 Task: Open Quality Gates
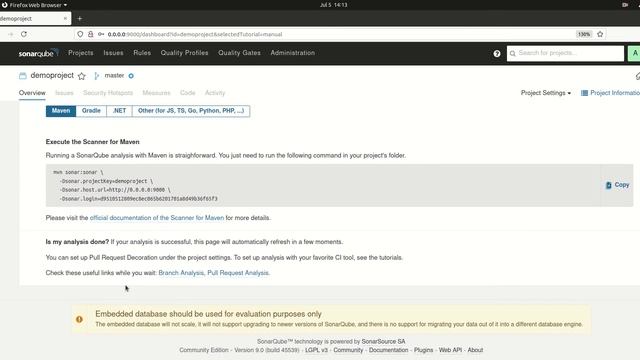tap(239, 53)
